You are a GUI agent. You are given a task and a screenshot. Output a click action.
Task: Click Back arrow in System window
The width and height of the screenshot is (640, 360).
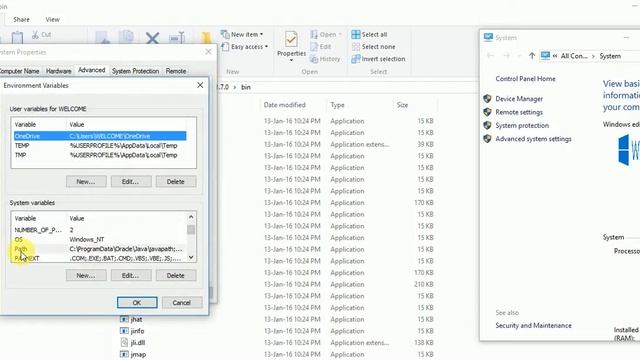[491, 56]
